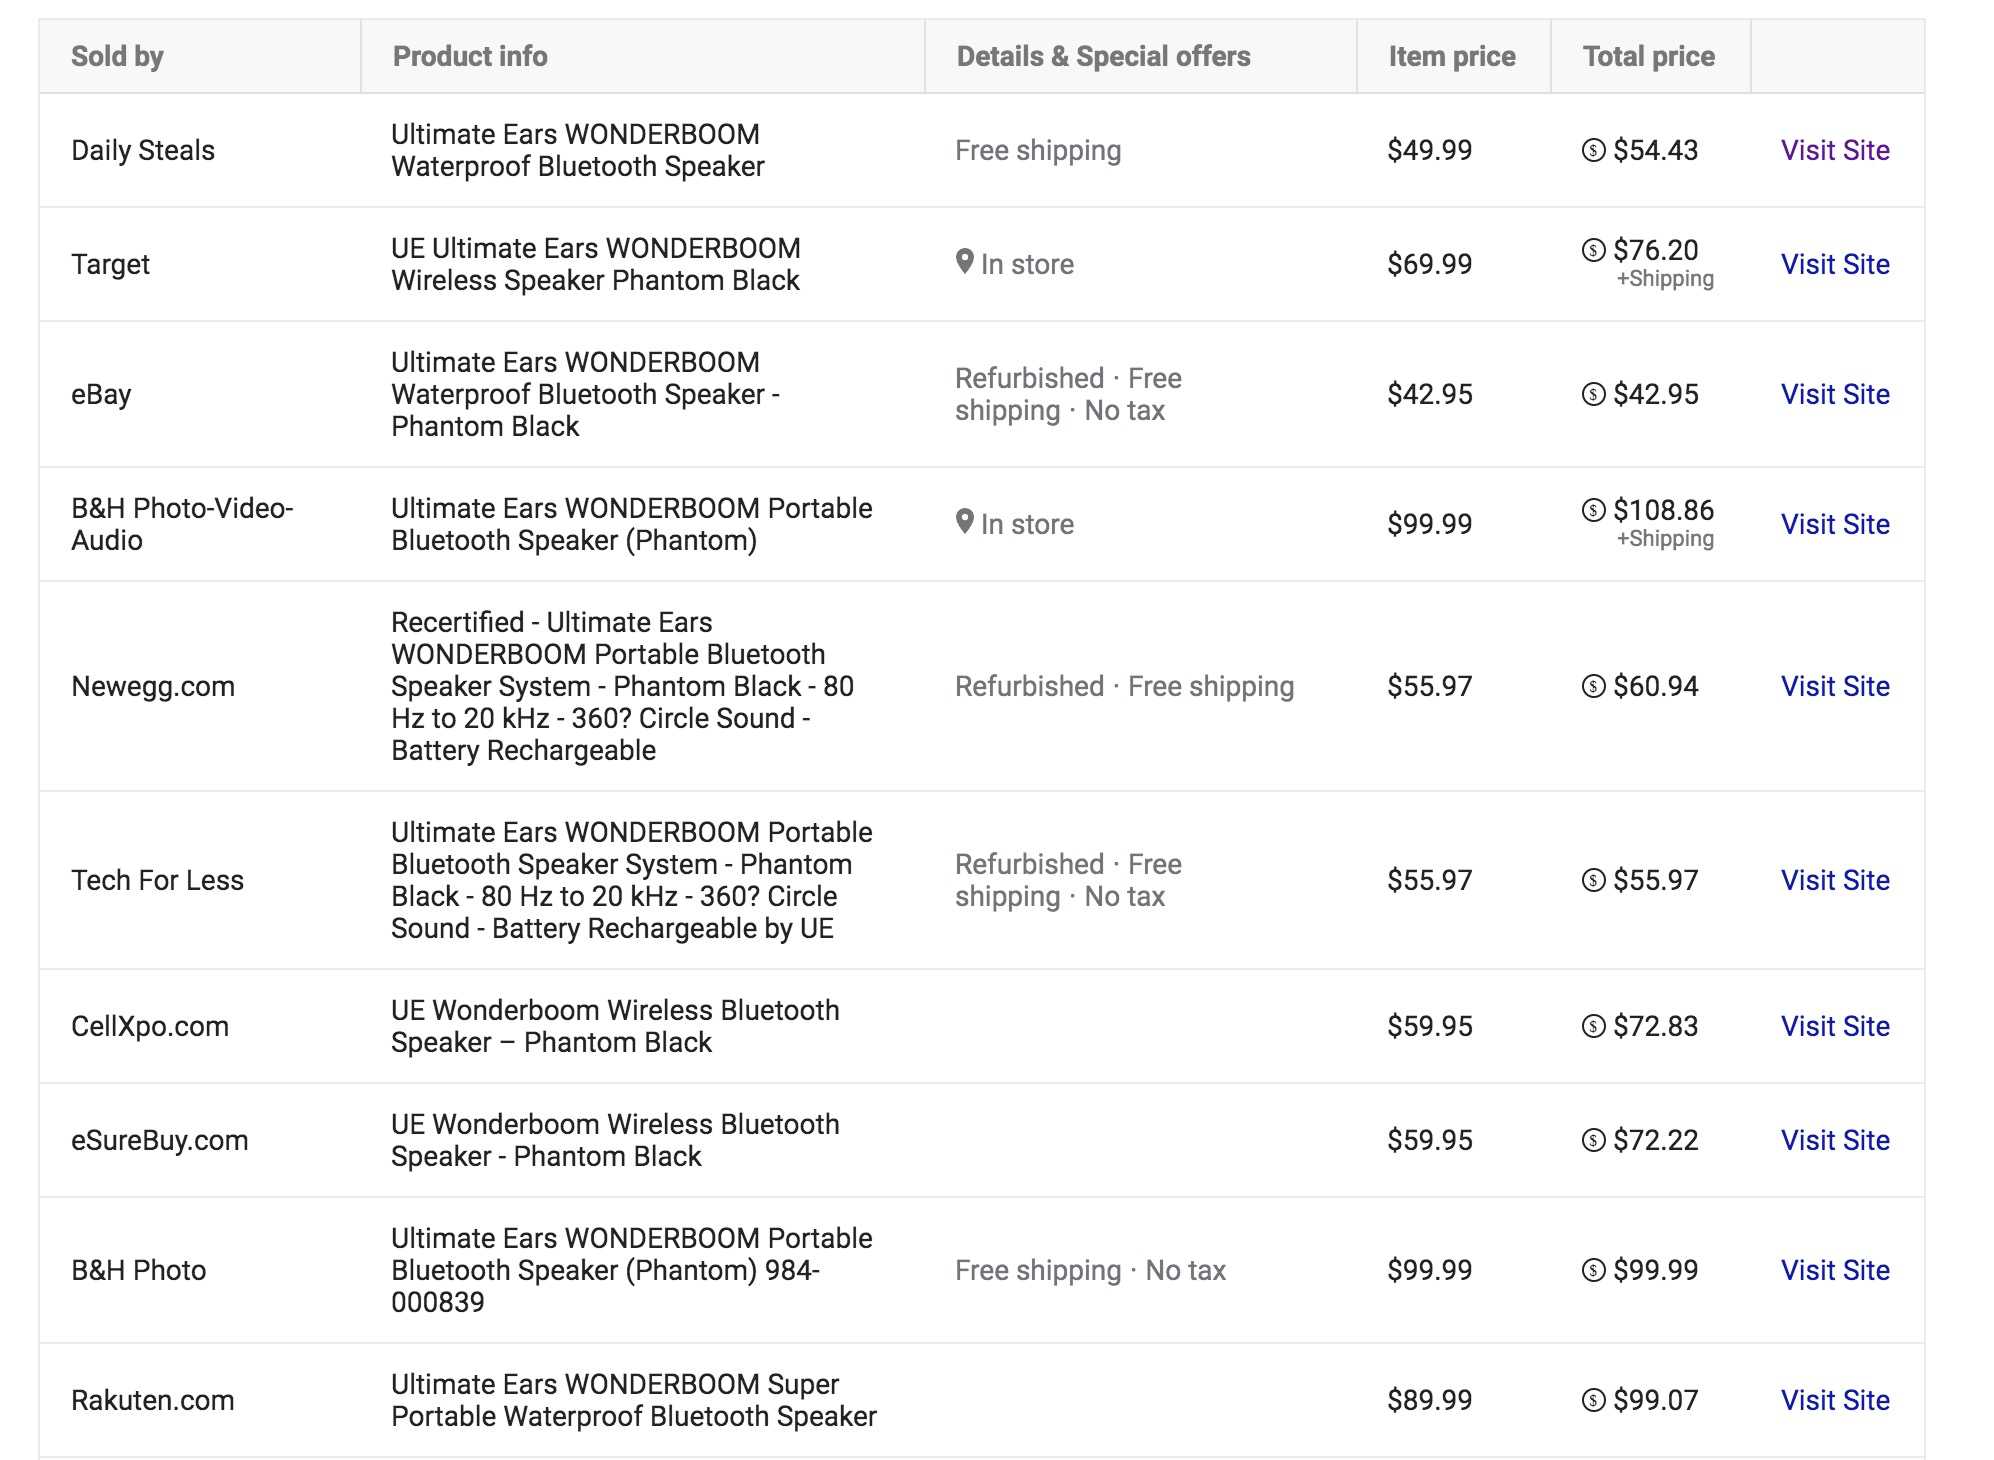The height and width of the screenshot is (1460, 1994).
Task: Select the Target store name
Action: tap(111, 264)
